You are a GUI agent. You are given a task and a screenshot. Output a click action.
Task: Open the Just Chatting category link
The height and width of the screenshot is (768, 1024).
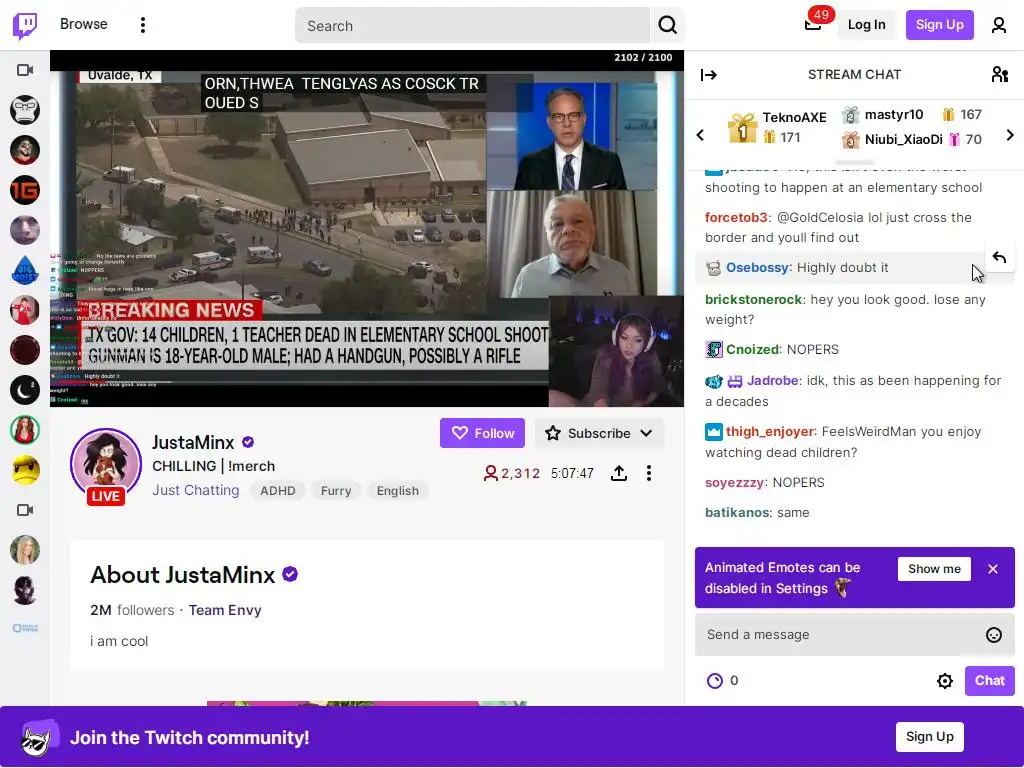(x=196, y=490)
